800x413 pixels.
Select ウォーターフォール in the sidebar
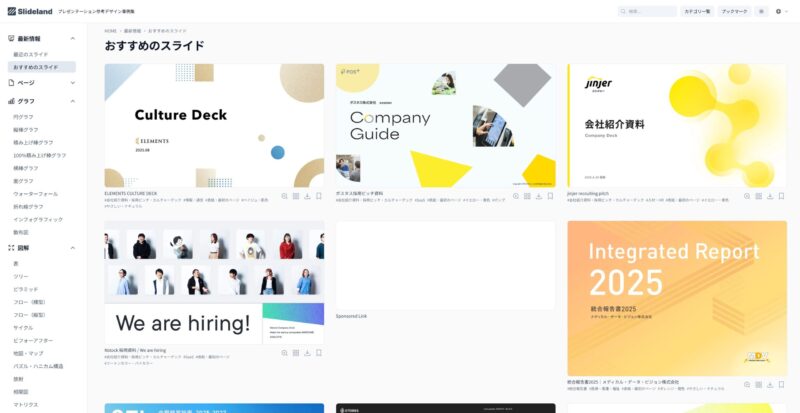[36, 194]
